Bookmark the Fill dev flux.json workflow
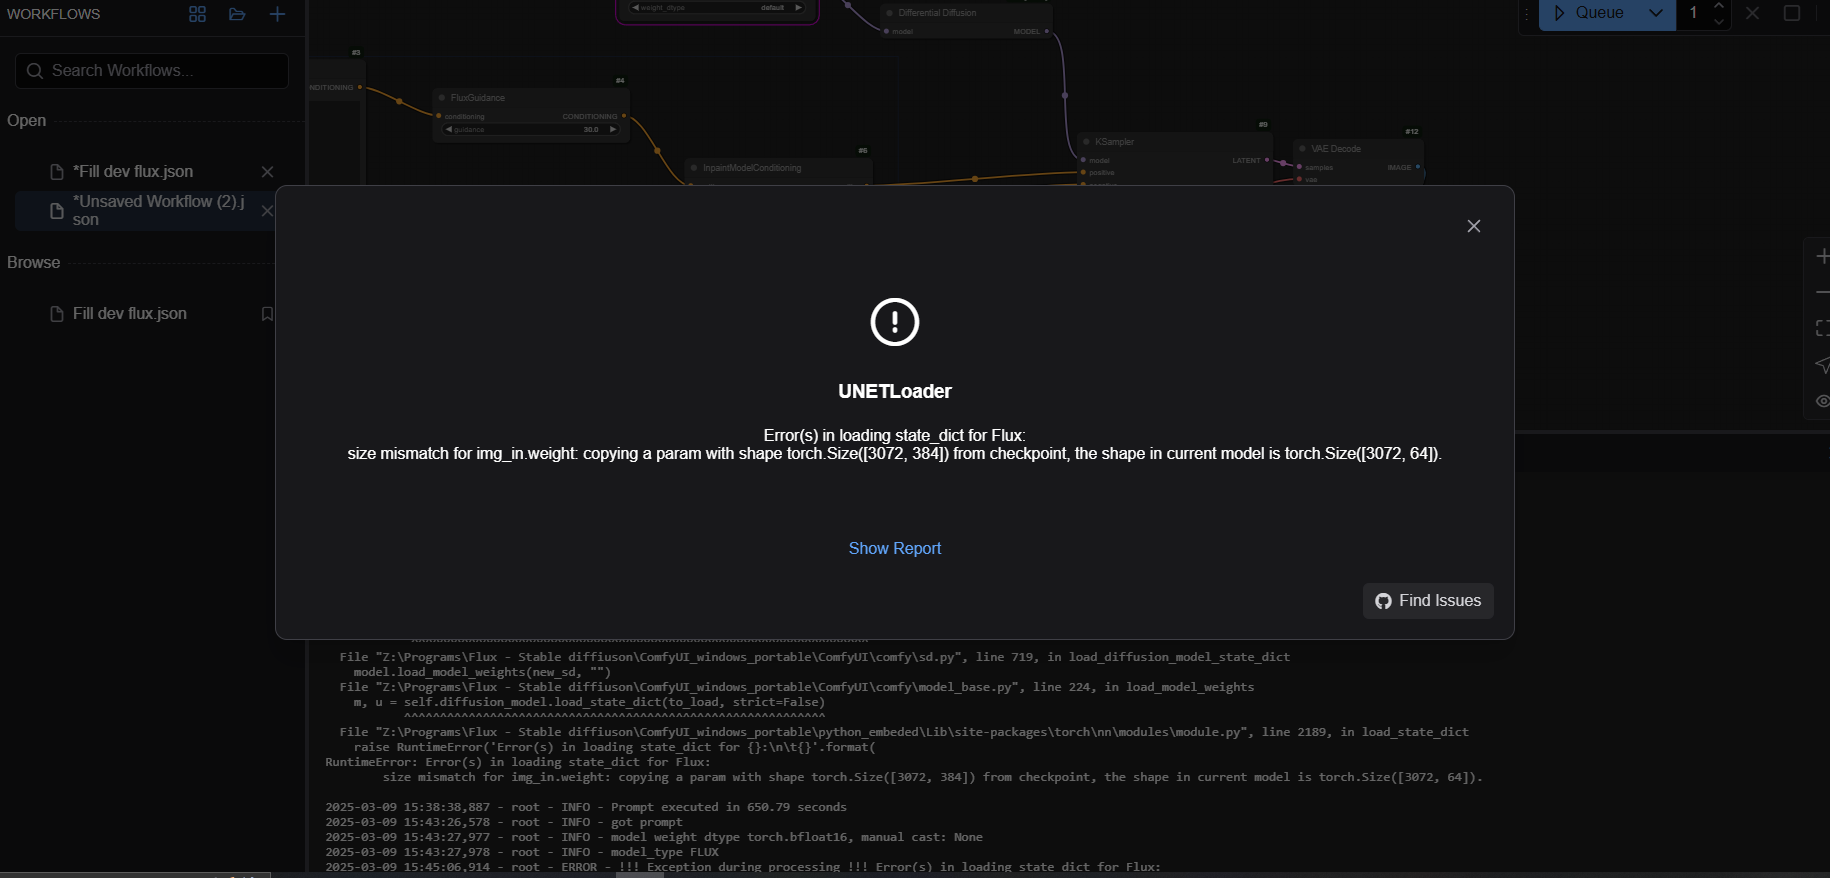This screenshot has height=878, width=1830. [x=267, y=314]
